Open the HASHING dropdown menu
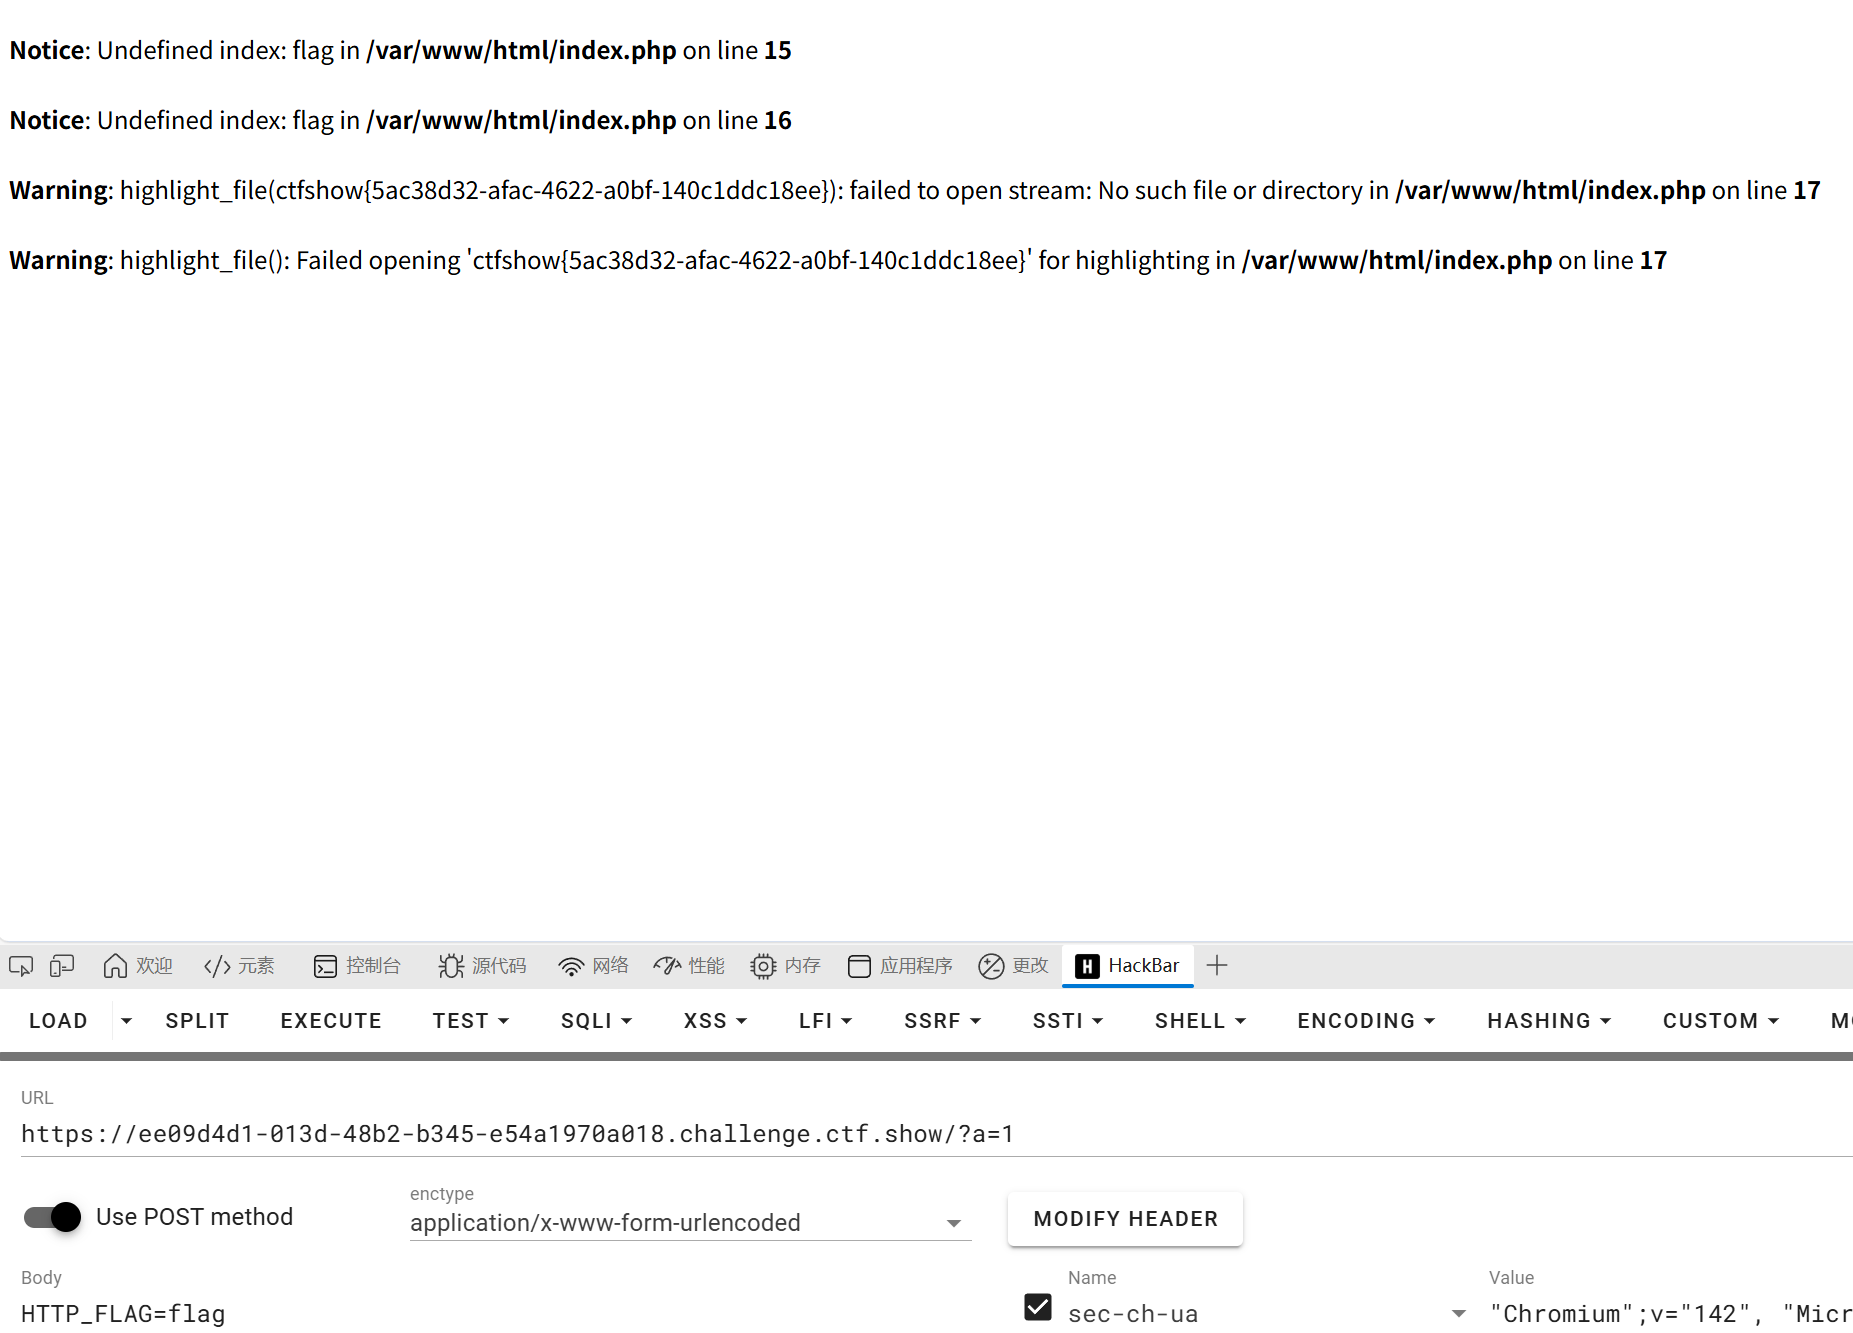Image resolution: width=1853 pixels, height=1333 pixels. click(x=1550, y=1021)
